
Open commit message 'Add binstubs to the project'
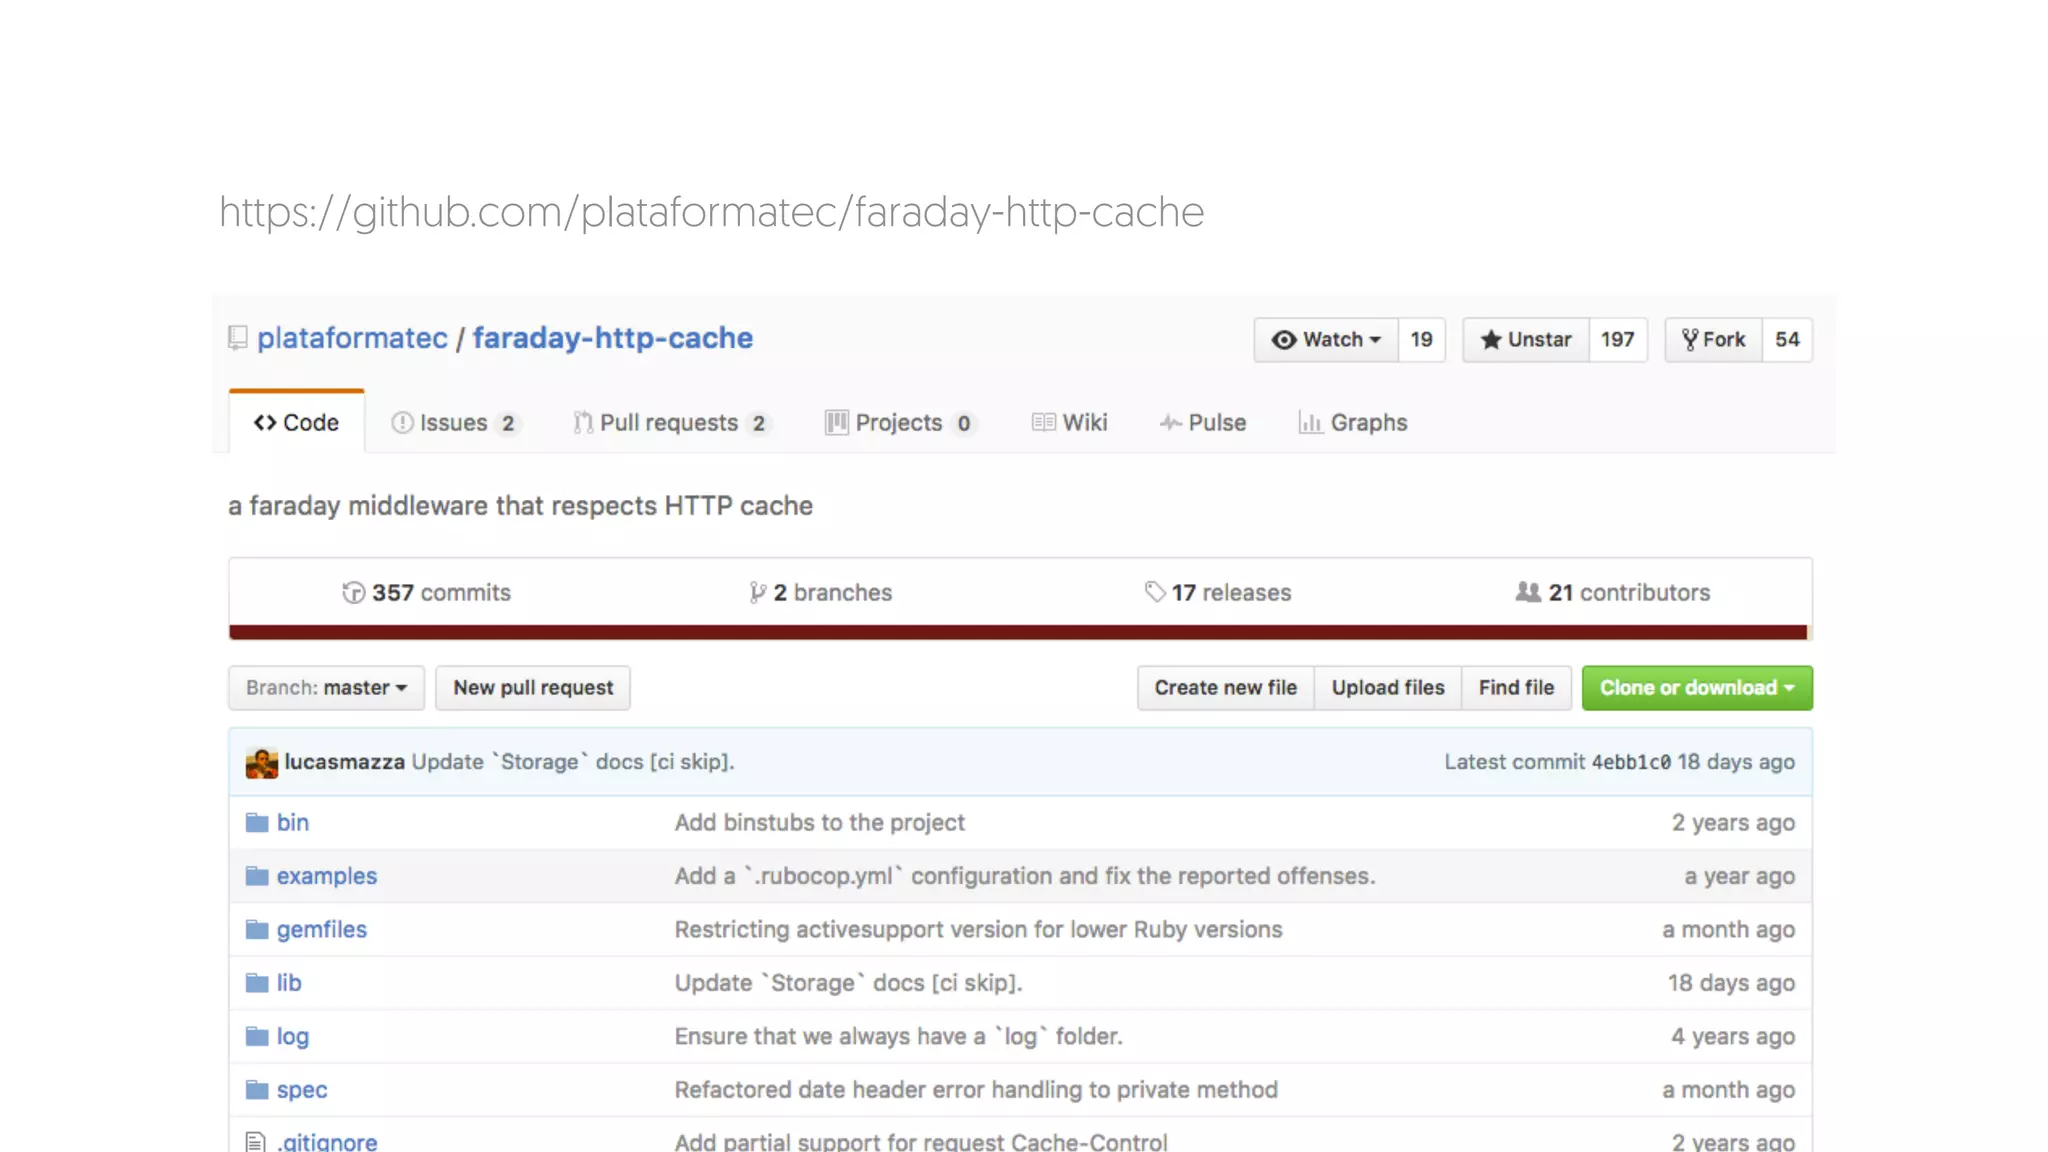pyautogui.click(x=820, y=823)
